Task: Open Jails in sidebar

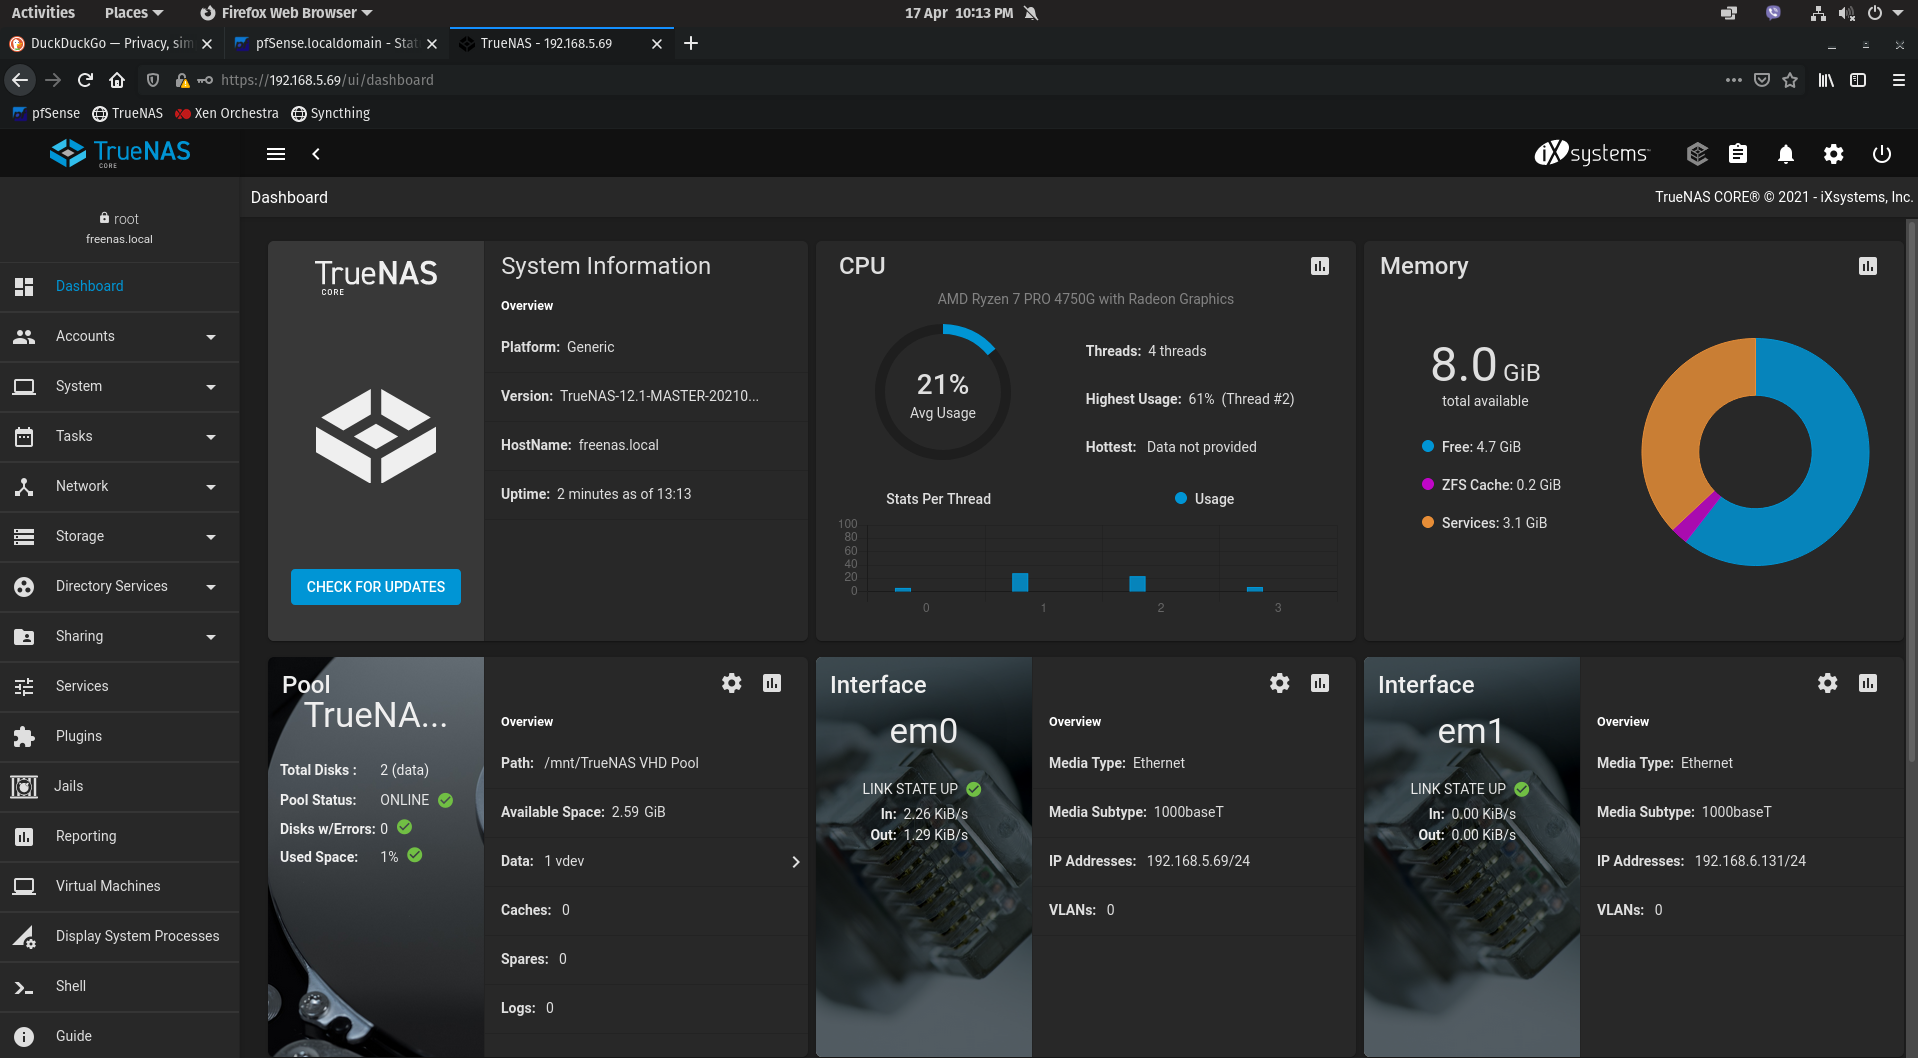Action: pos(120,787)
